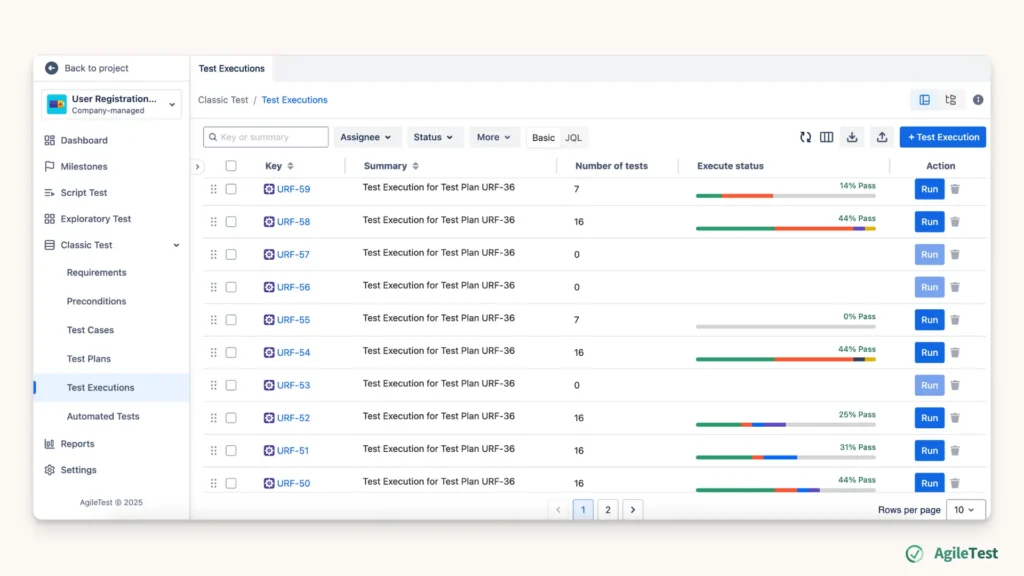Click the upload/export icon
The width and height of the screenshot is (1024, 576).
coord(881,137)
